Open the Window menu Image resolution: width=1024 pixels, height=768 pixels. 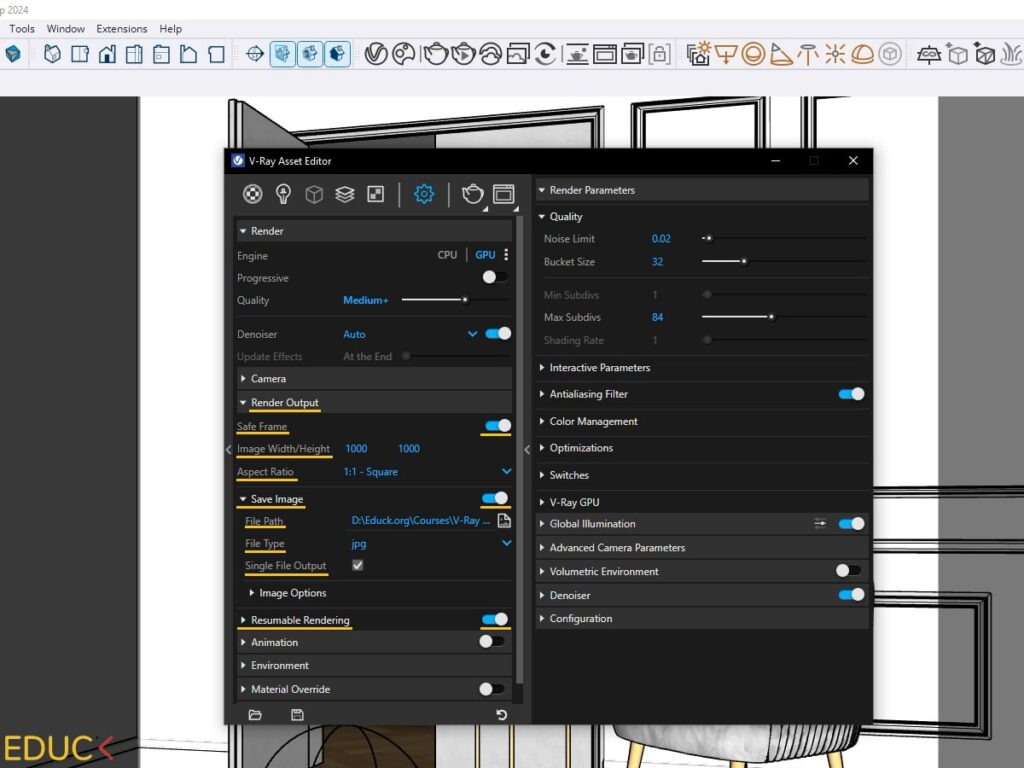click(66, 29)
